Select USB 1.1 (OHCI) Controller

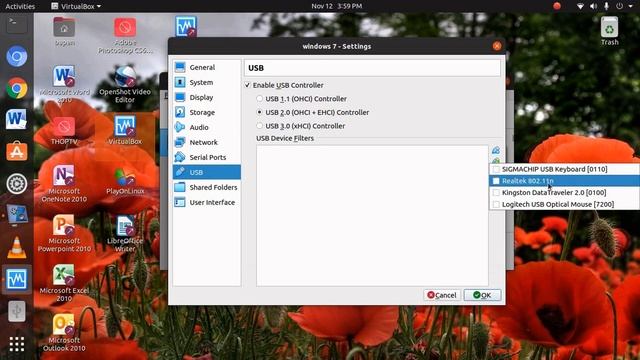pyautogui.click(x=260, y=99)
